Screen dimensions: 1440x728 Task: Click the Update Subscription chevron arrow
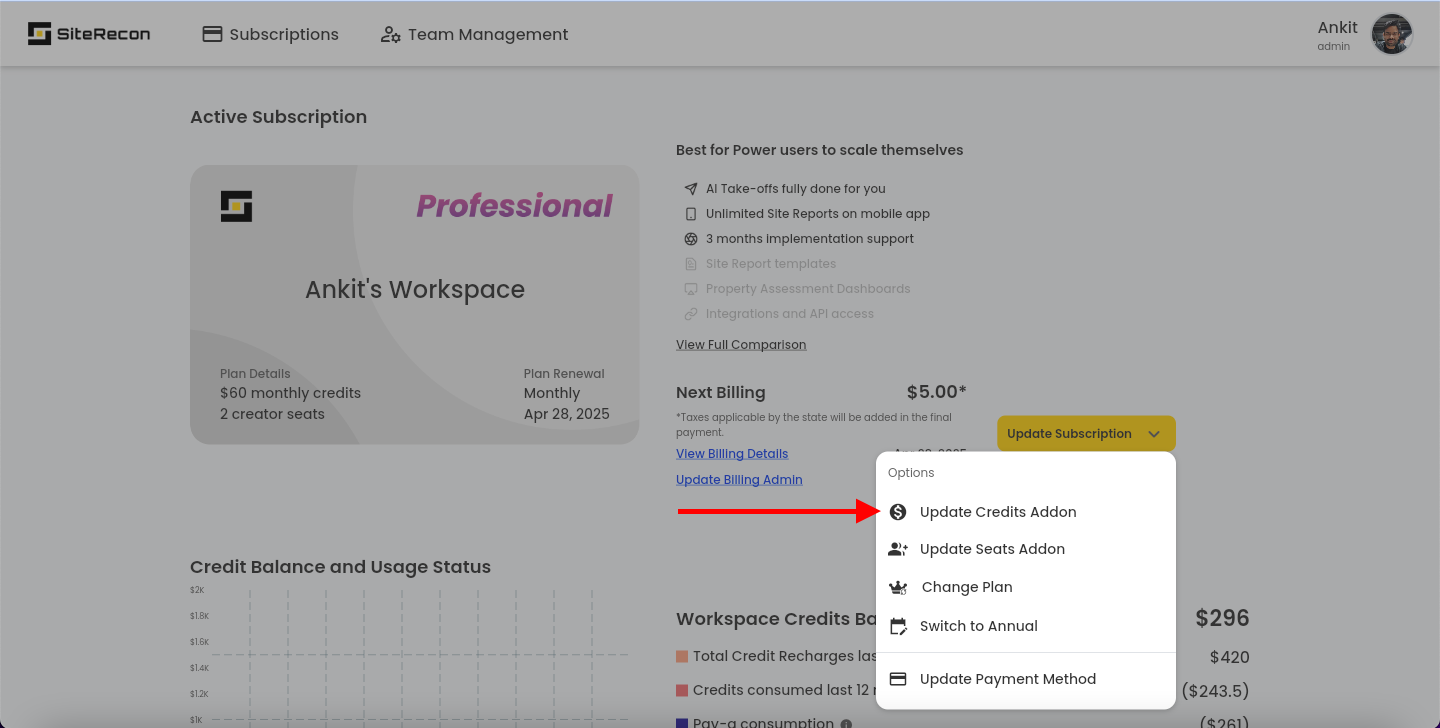(x=1154, y=434)
